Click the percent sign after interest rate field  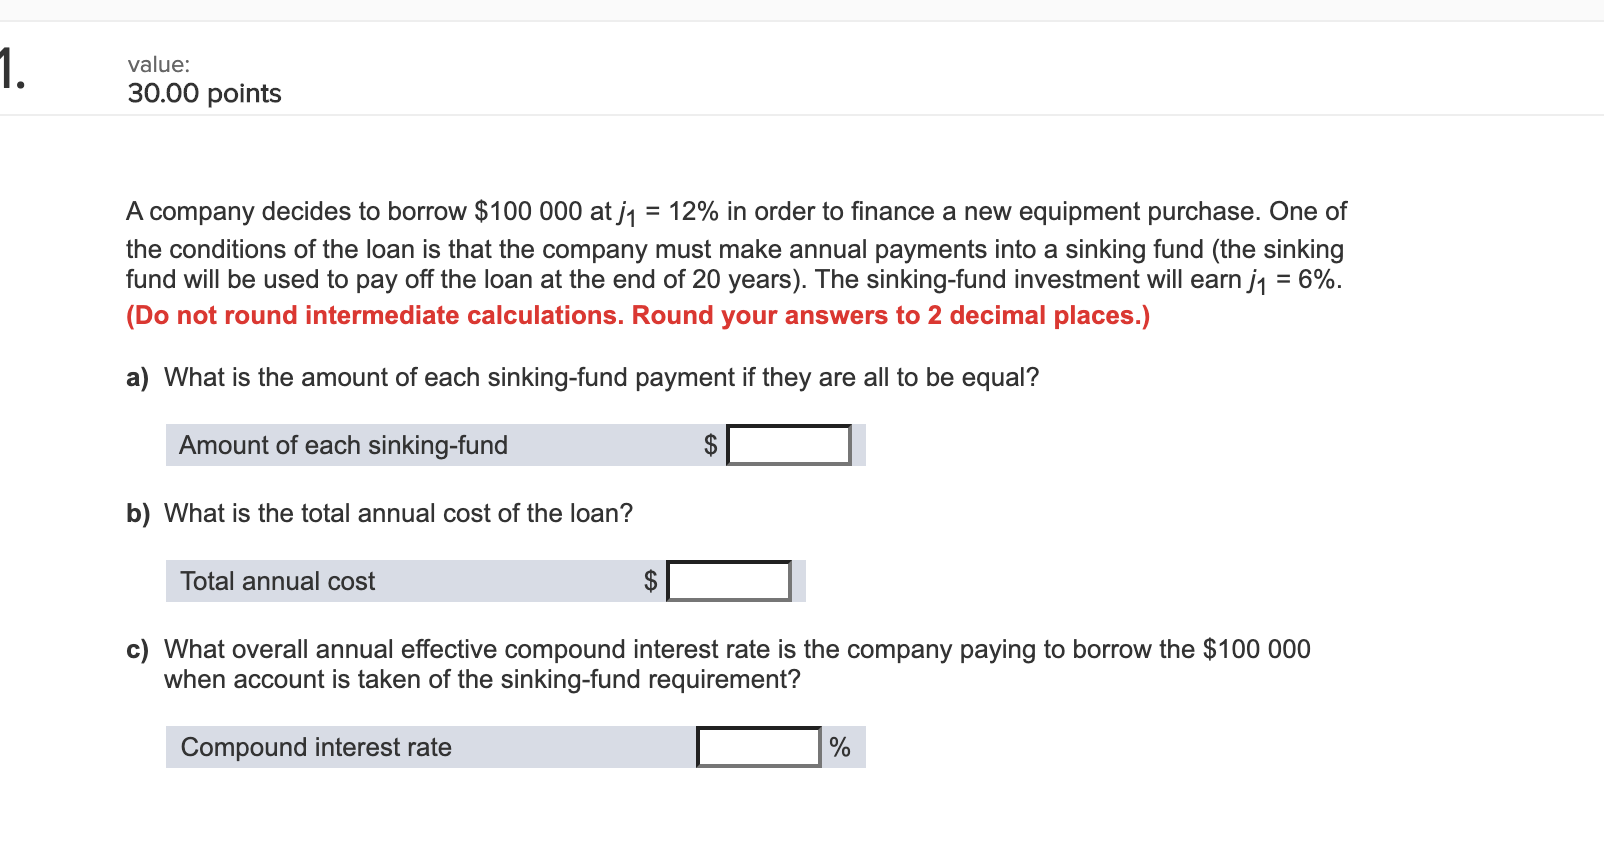pyautogui.click(x=839, y=746)
